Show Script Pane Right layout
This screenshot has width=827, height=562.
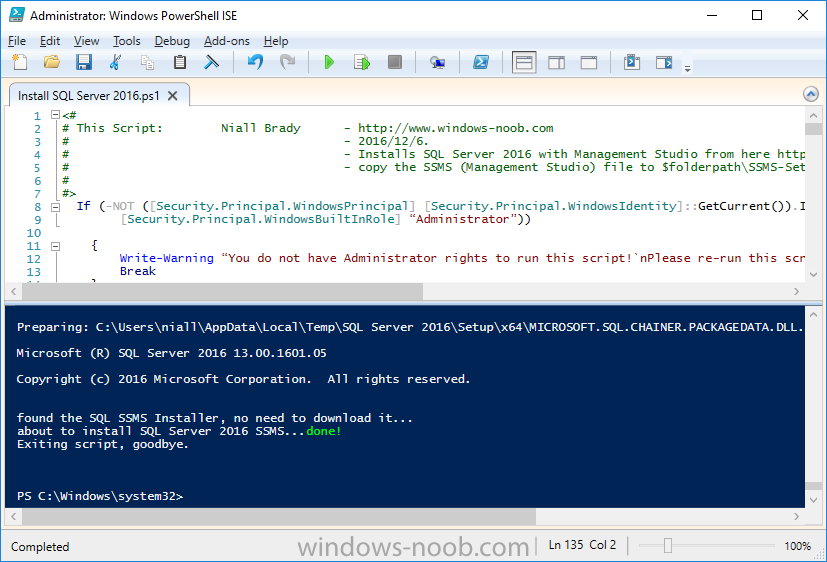coord(556,62)
